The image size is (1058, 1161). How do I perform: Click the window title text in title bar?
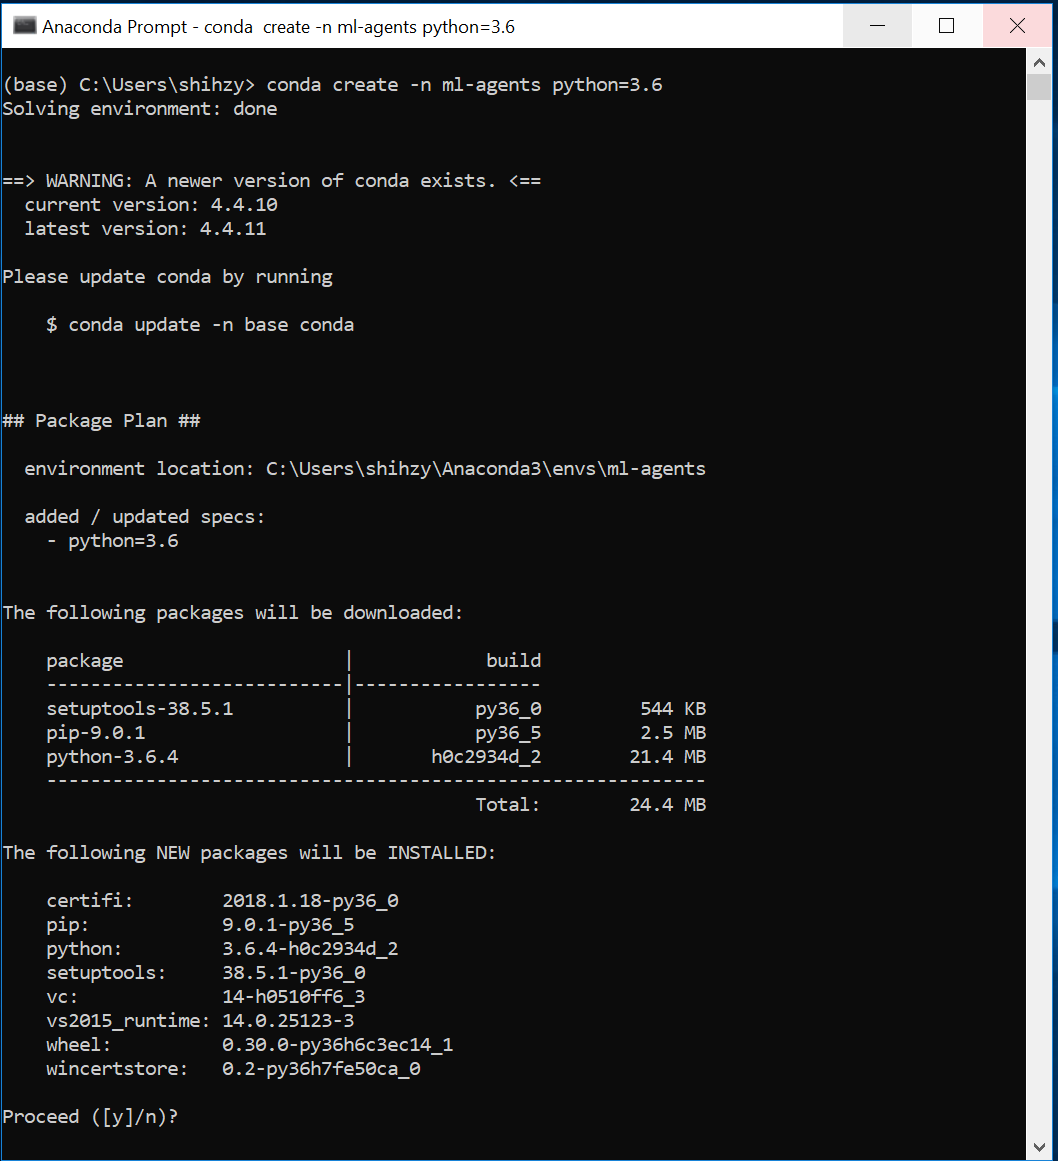[278, 27]
